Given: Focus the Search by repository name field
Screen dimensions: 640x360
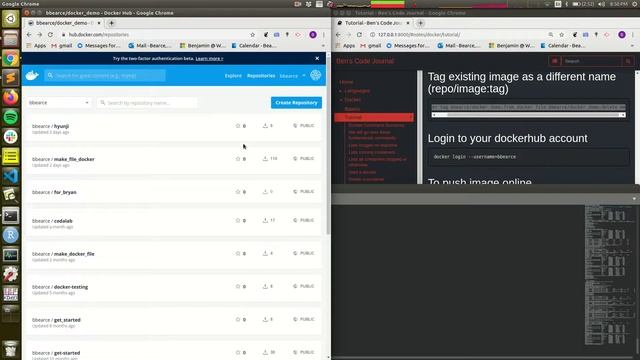Looking at the screenshot, I should click(x=147, y=103).
